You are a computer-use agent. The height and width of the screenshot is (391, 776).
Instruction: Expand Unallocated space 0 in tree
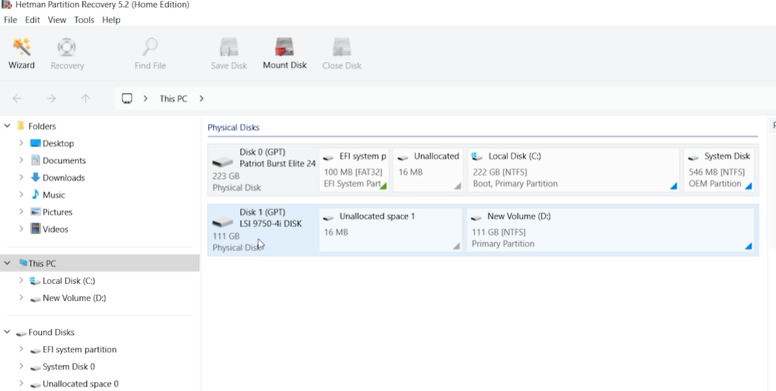[x=21, y=384]
